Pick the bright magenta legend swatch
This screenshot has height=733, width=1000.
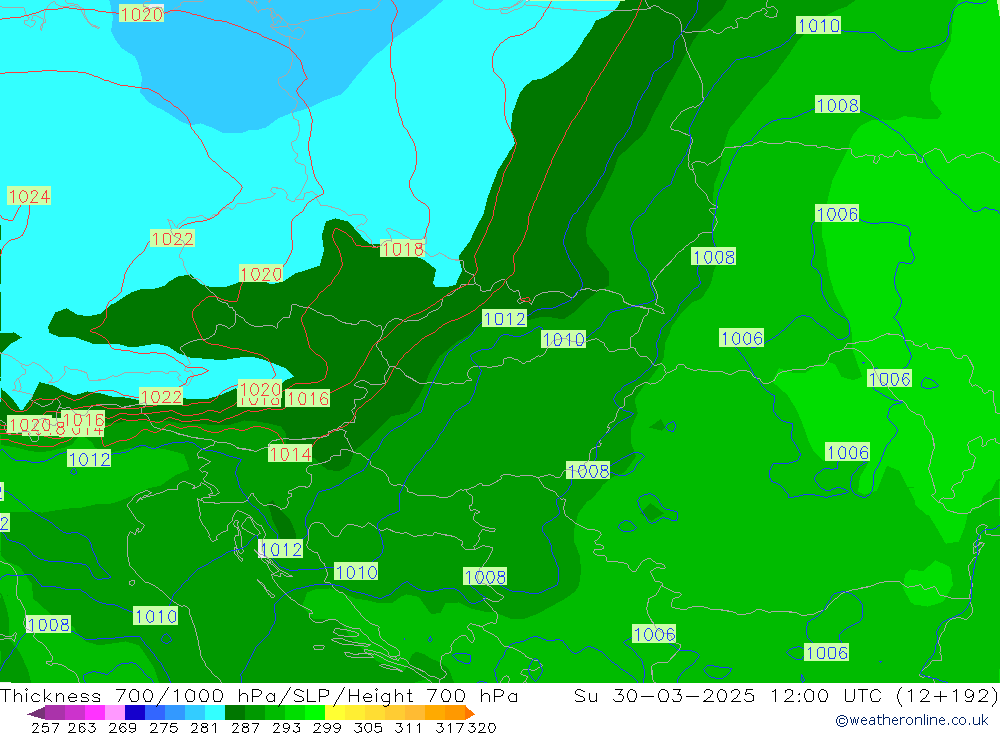(94, 713)
